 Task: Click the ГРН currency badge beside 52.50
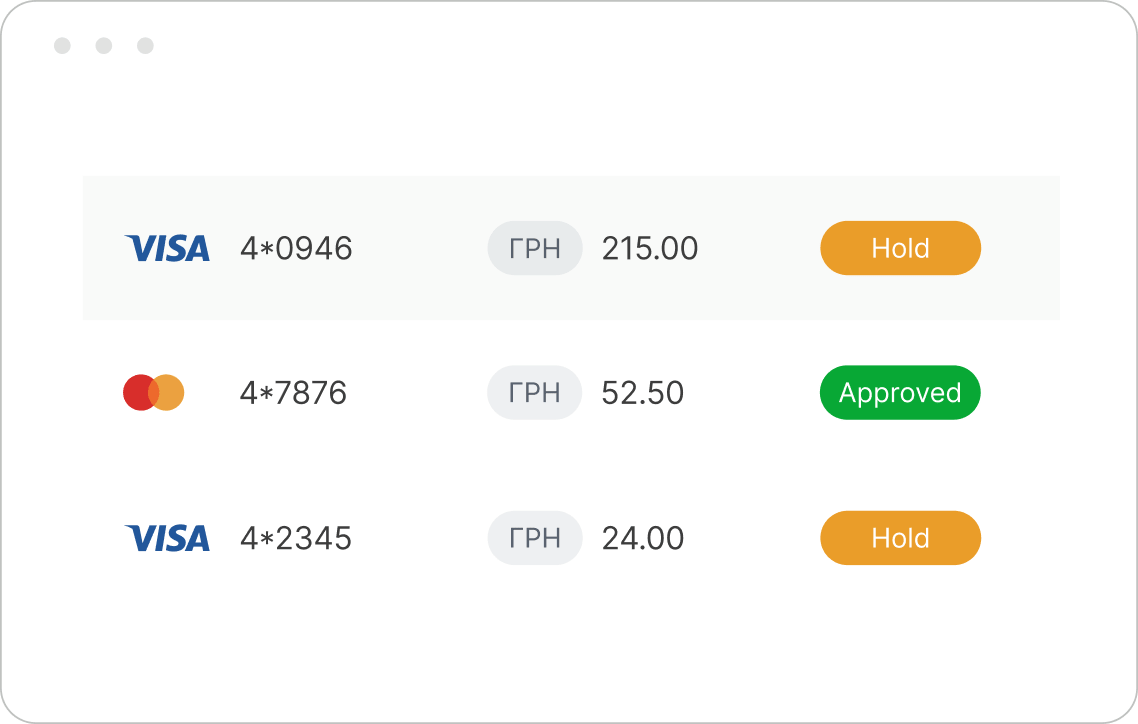(x=535, y=392)
